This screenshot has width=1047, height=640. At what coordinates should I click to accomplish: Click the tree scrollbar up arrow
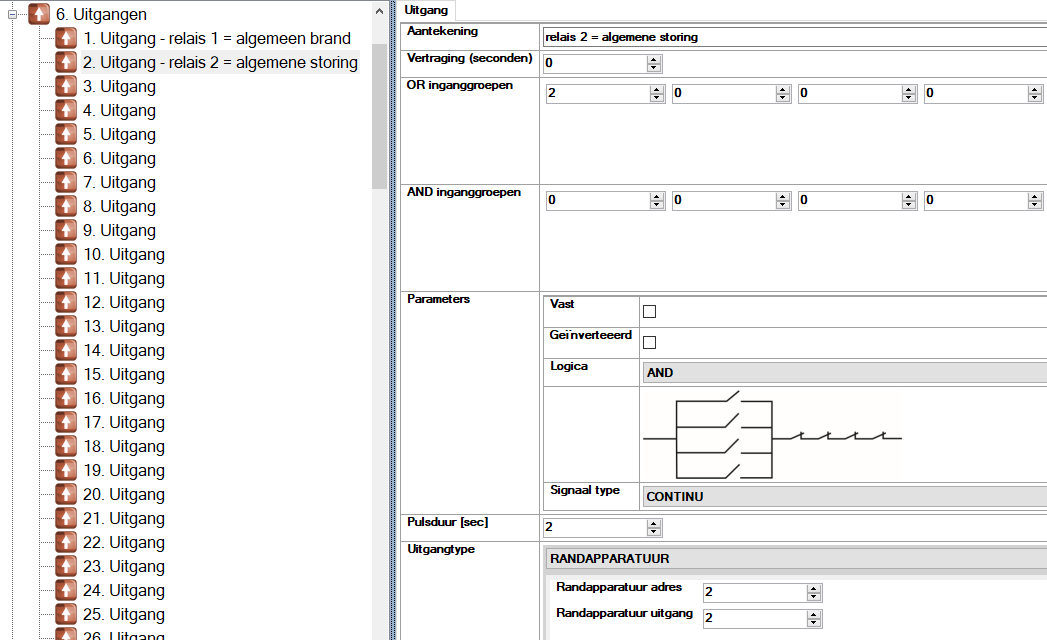pyautogui.click(x=379, y=11)
